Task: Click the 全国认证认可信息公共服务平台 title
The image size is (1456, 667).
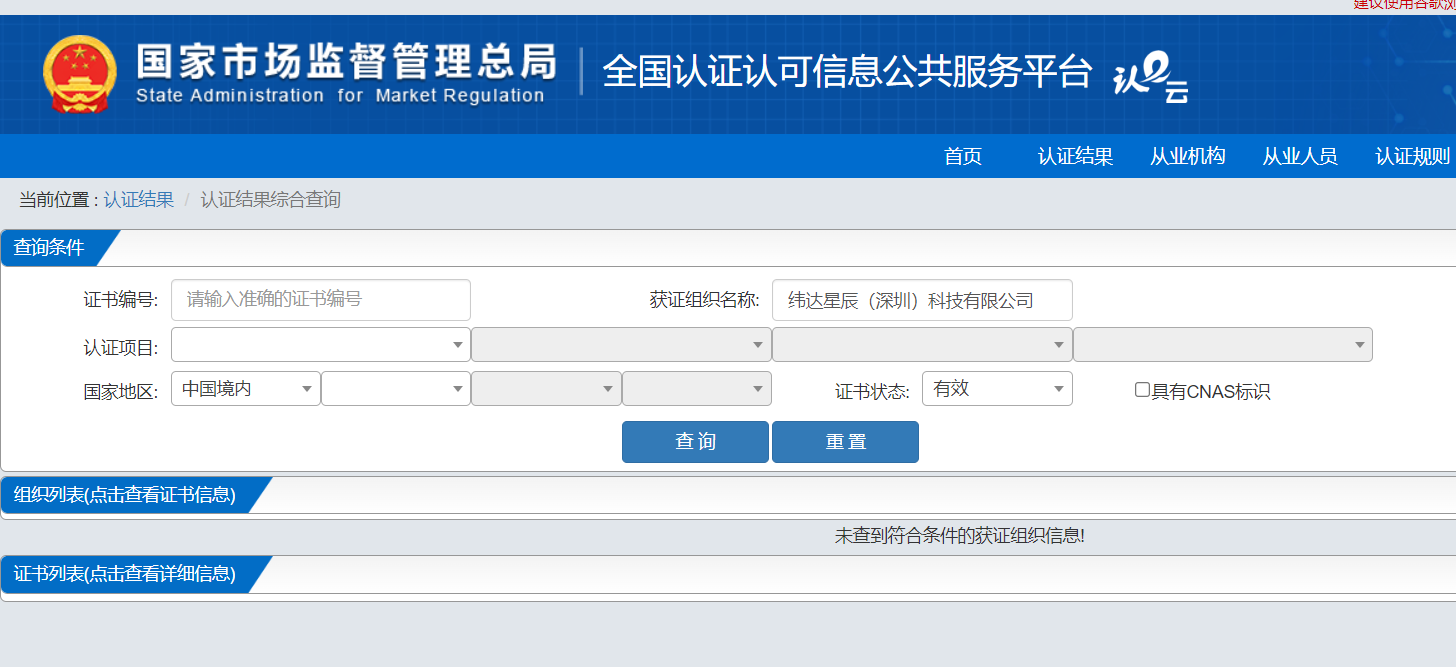Action: pos(847,72)
